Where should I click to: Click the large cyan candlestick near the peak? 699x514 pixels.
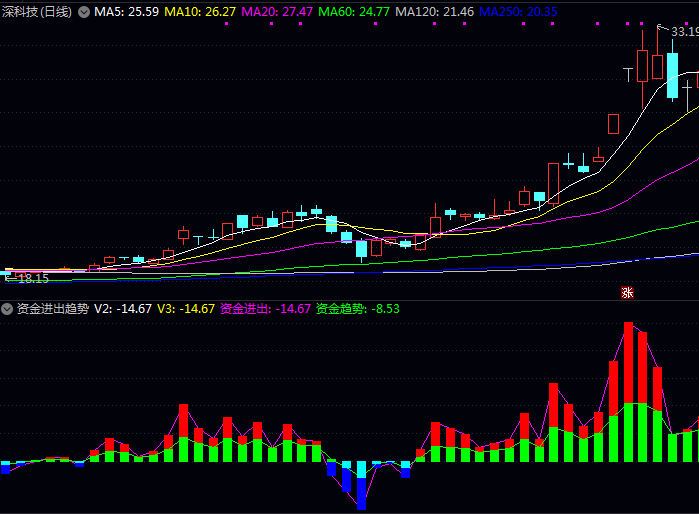coord(672,76)
